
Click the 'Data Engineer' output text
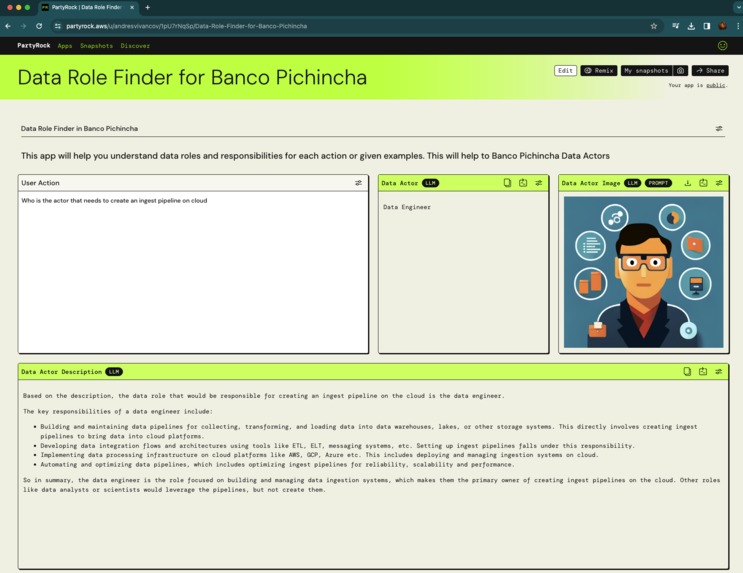click(407, 207)
